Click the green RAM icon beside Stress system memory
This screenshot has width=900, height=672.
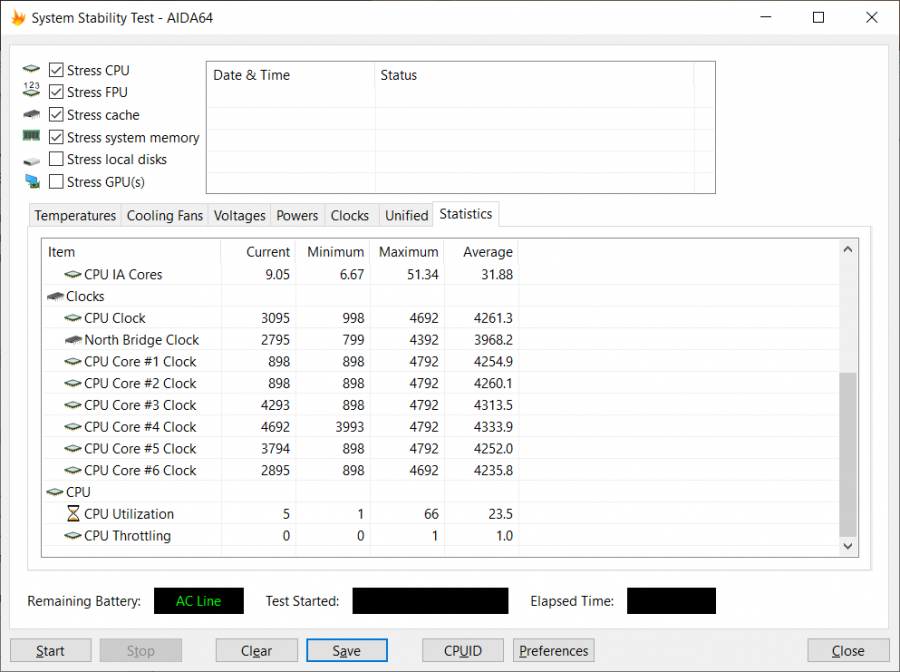[x=32, y=135]
